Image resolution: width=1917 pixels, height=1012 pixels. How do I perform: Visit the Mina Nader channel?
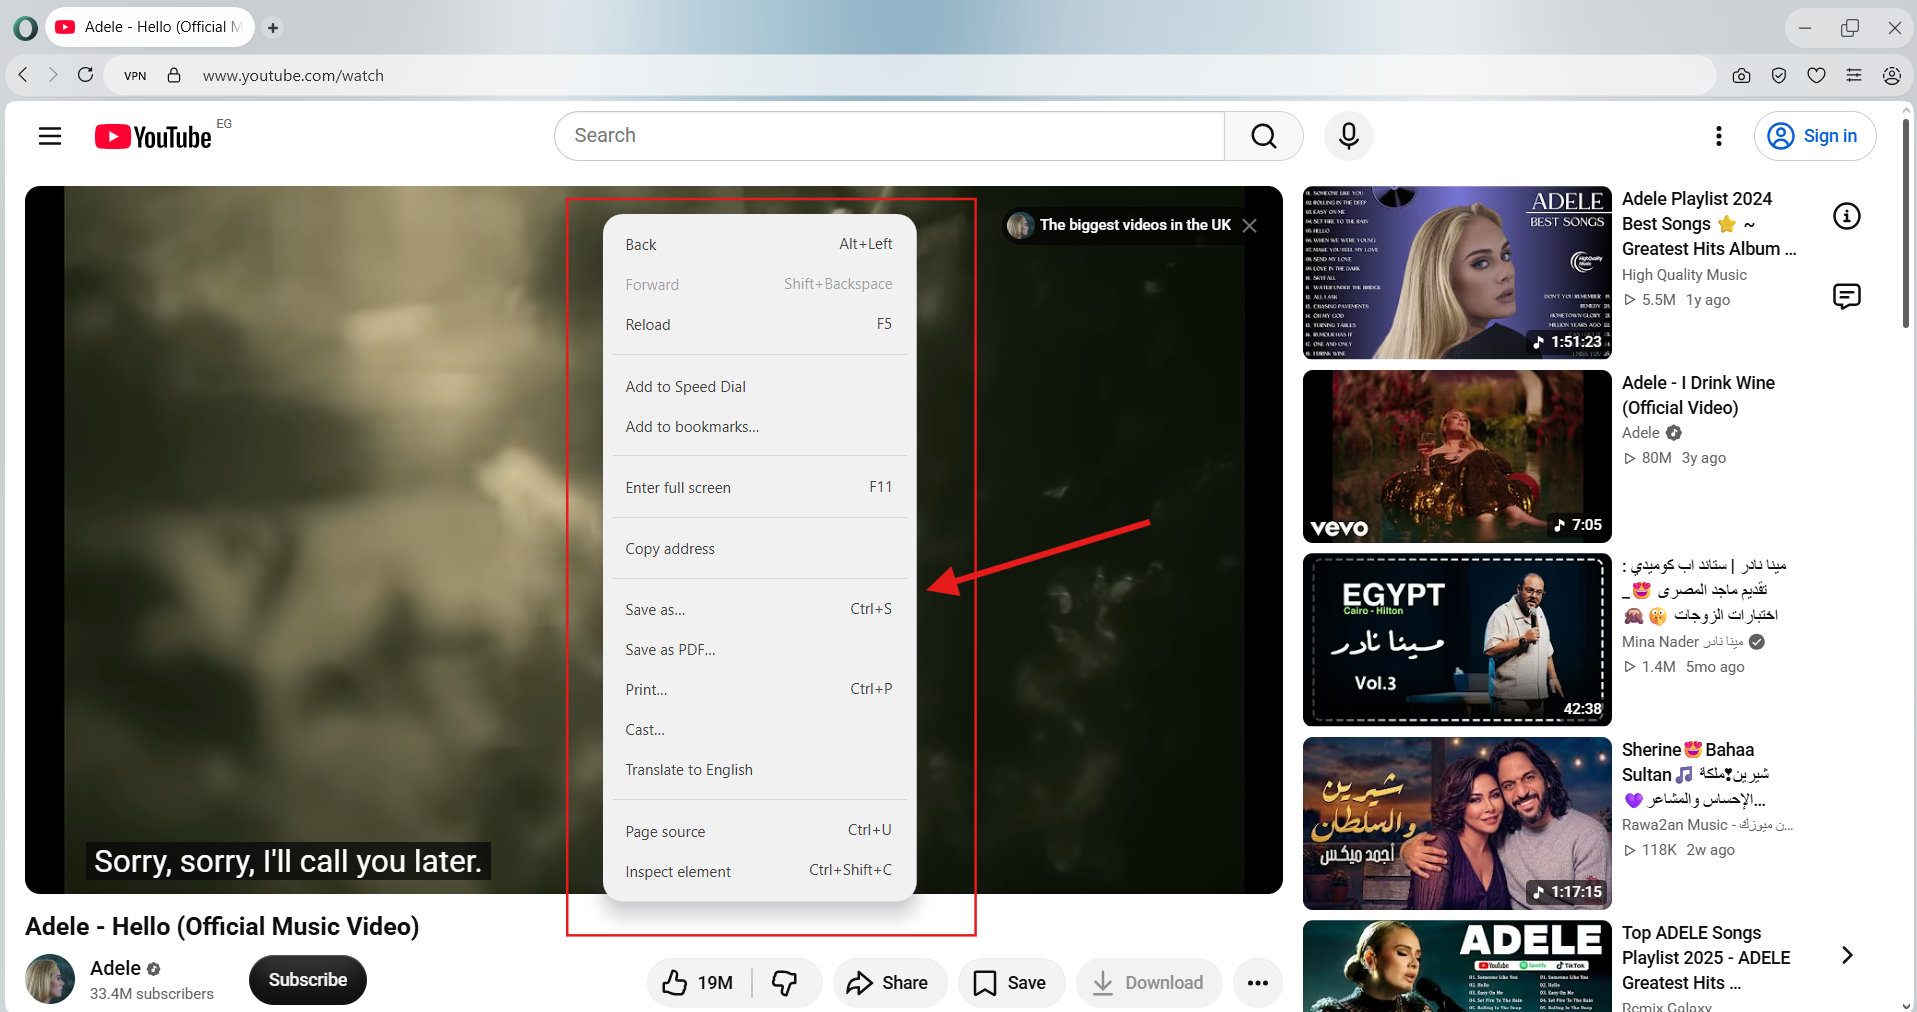click(1682, 642)
